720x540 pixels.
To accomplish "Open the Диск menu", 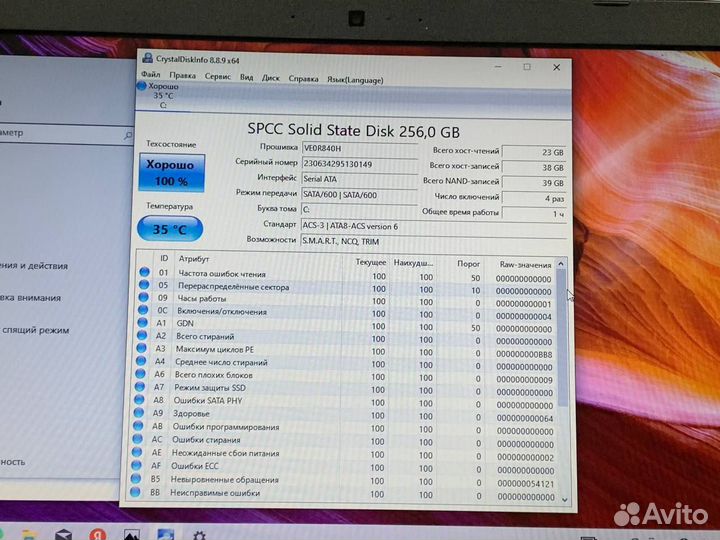I will point(270,78).
